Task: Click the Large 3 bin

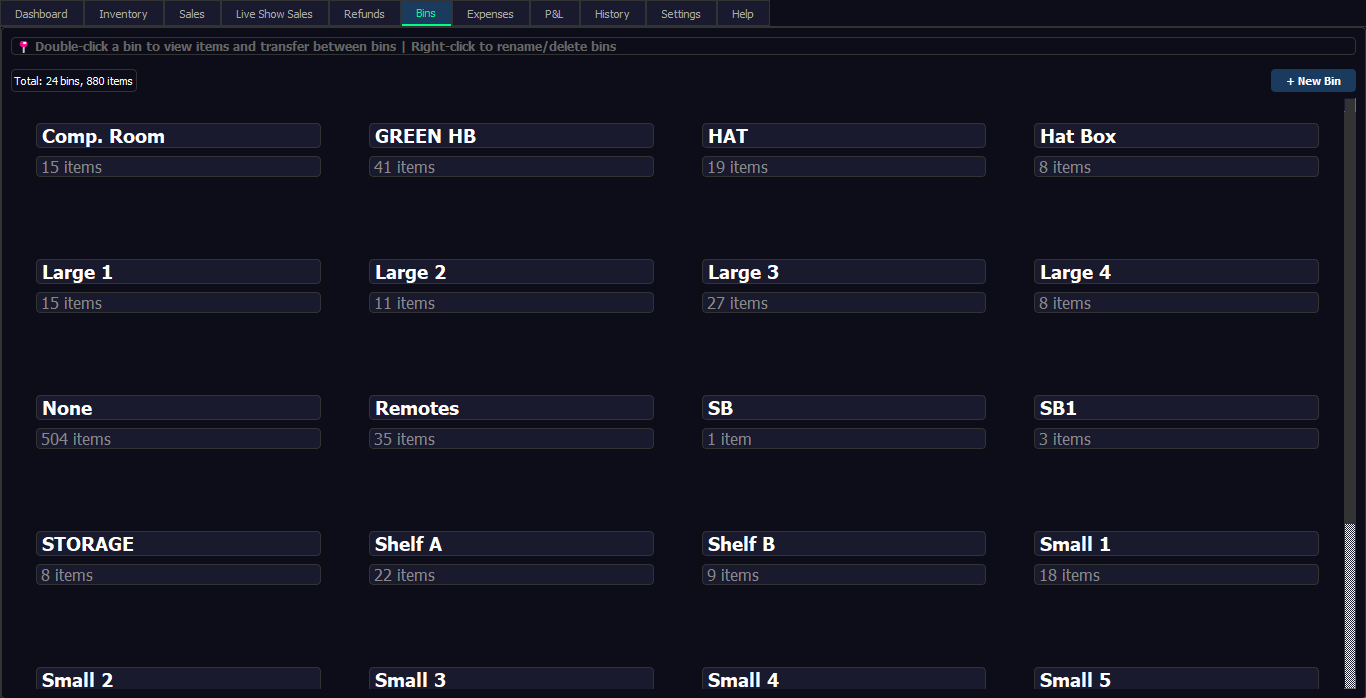Action: click(844, 272)
